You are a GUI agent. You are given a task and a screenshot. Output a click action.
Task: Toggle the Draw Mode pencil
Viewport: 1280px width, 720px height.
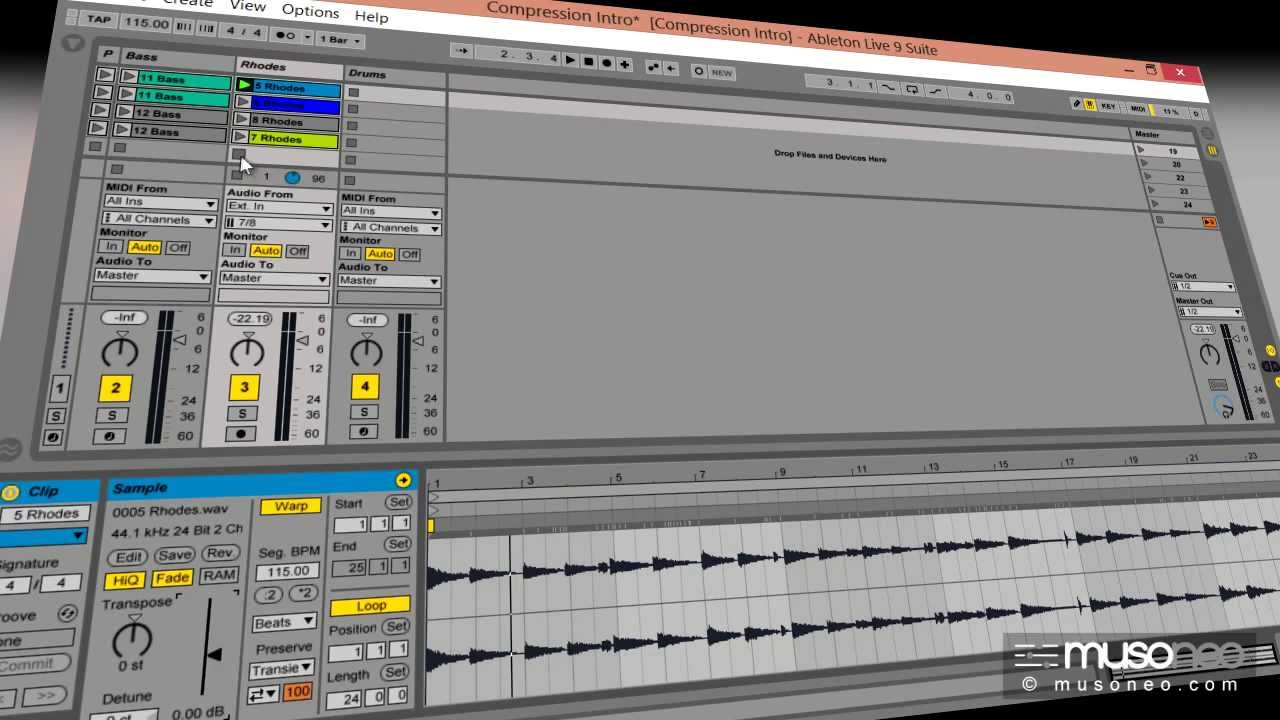tap(1077, 104)
